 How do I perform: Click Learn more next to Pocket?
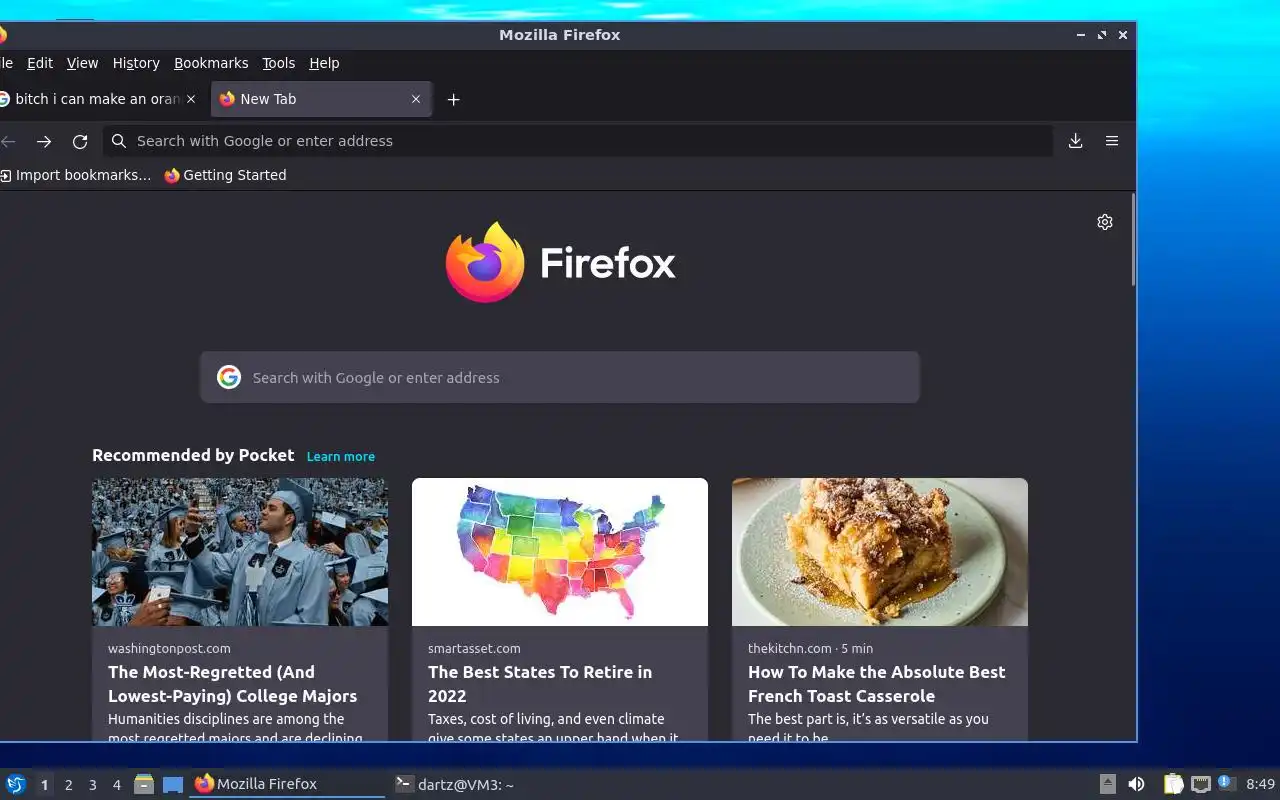341,456
